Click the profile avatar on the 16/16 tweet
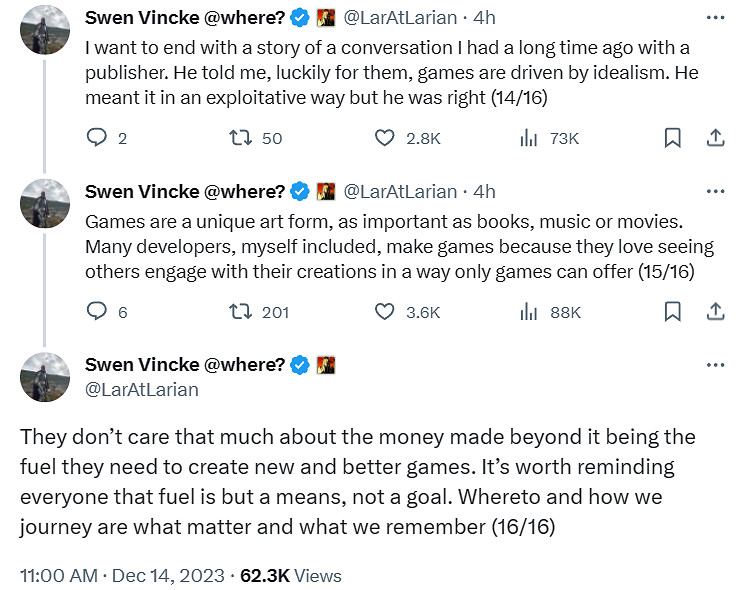748x590 pixels. click(x=44, y=378)
